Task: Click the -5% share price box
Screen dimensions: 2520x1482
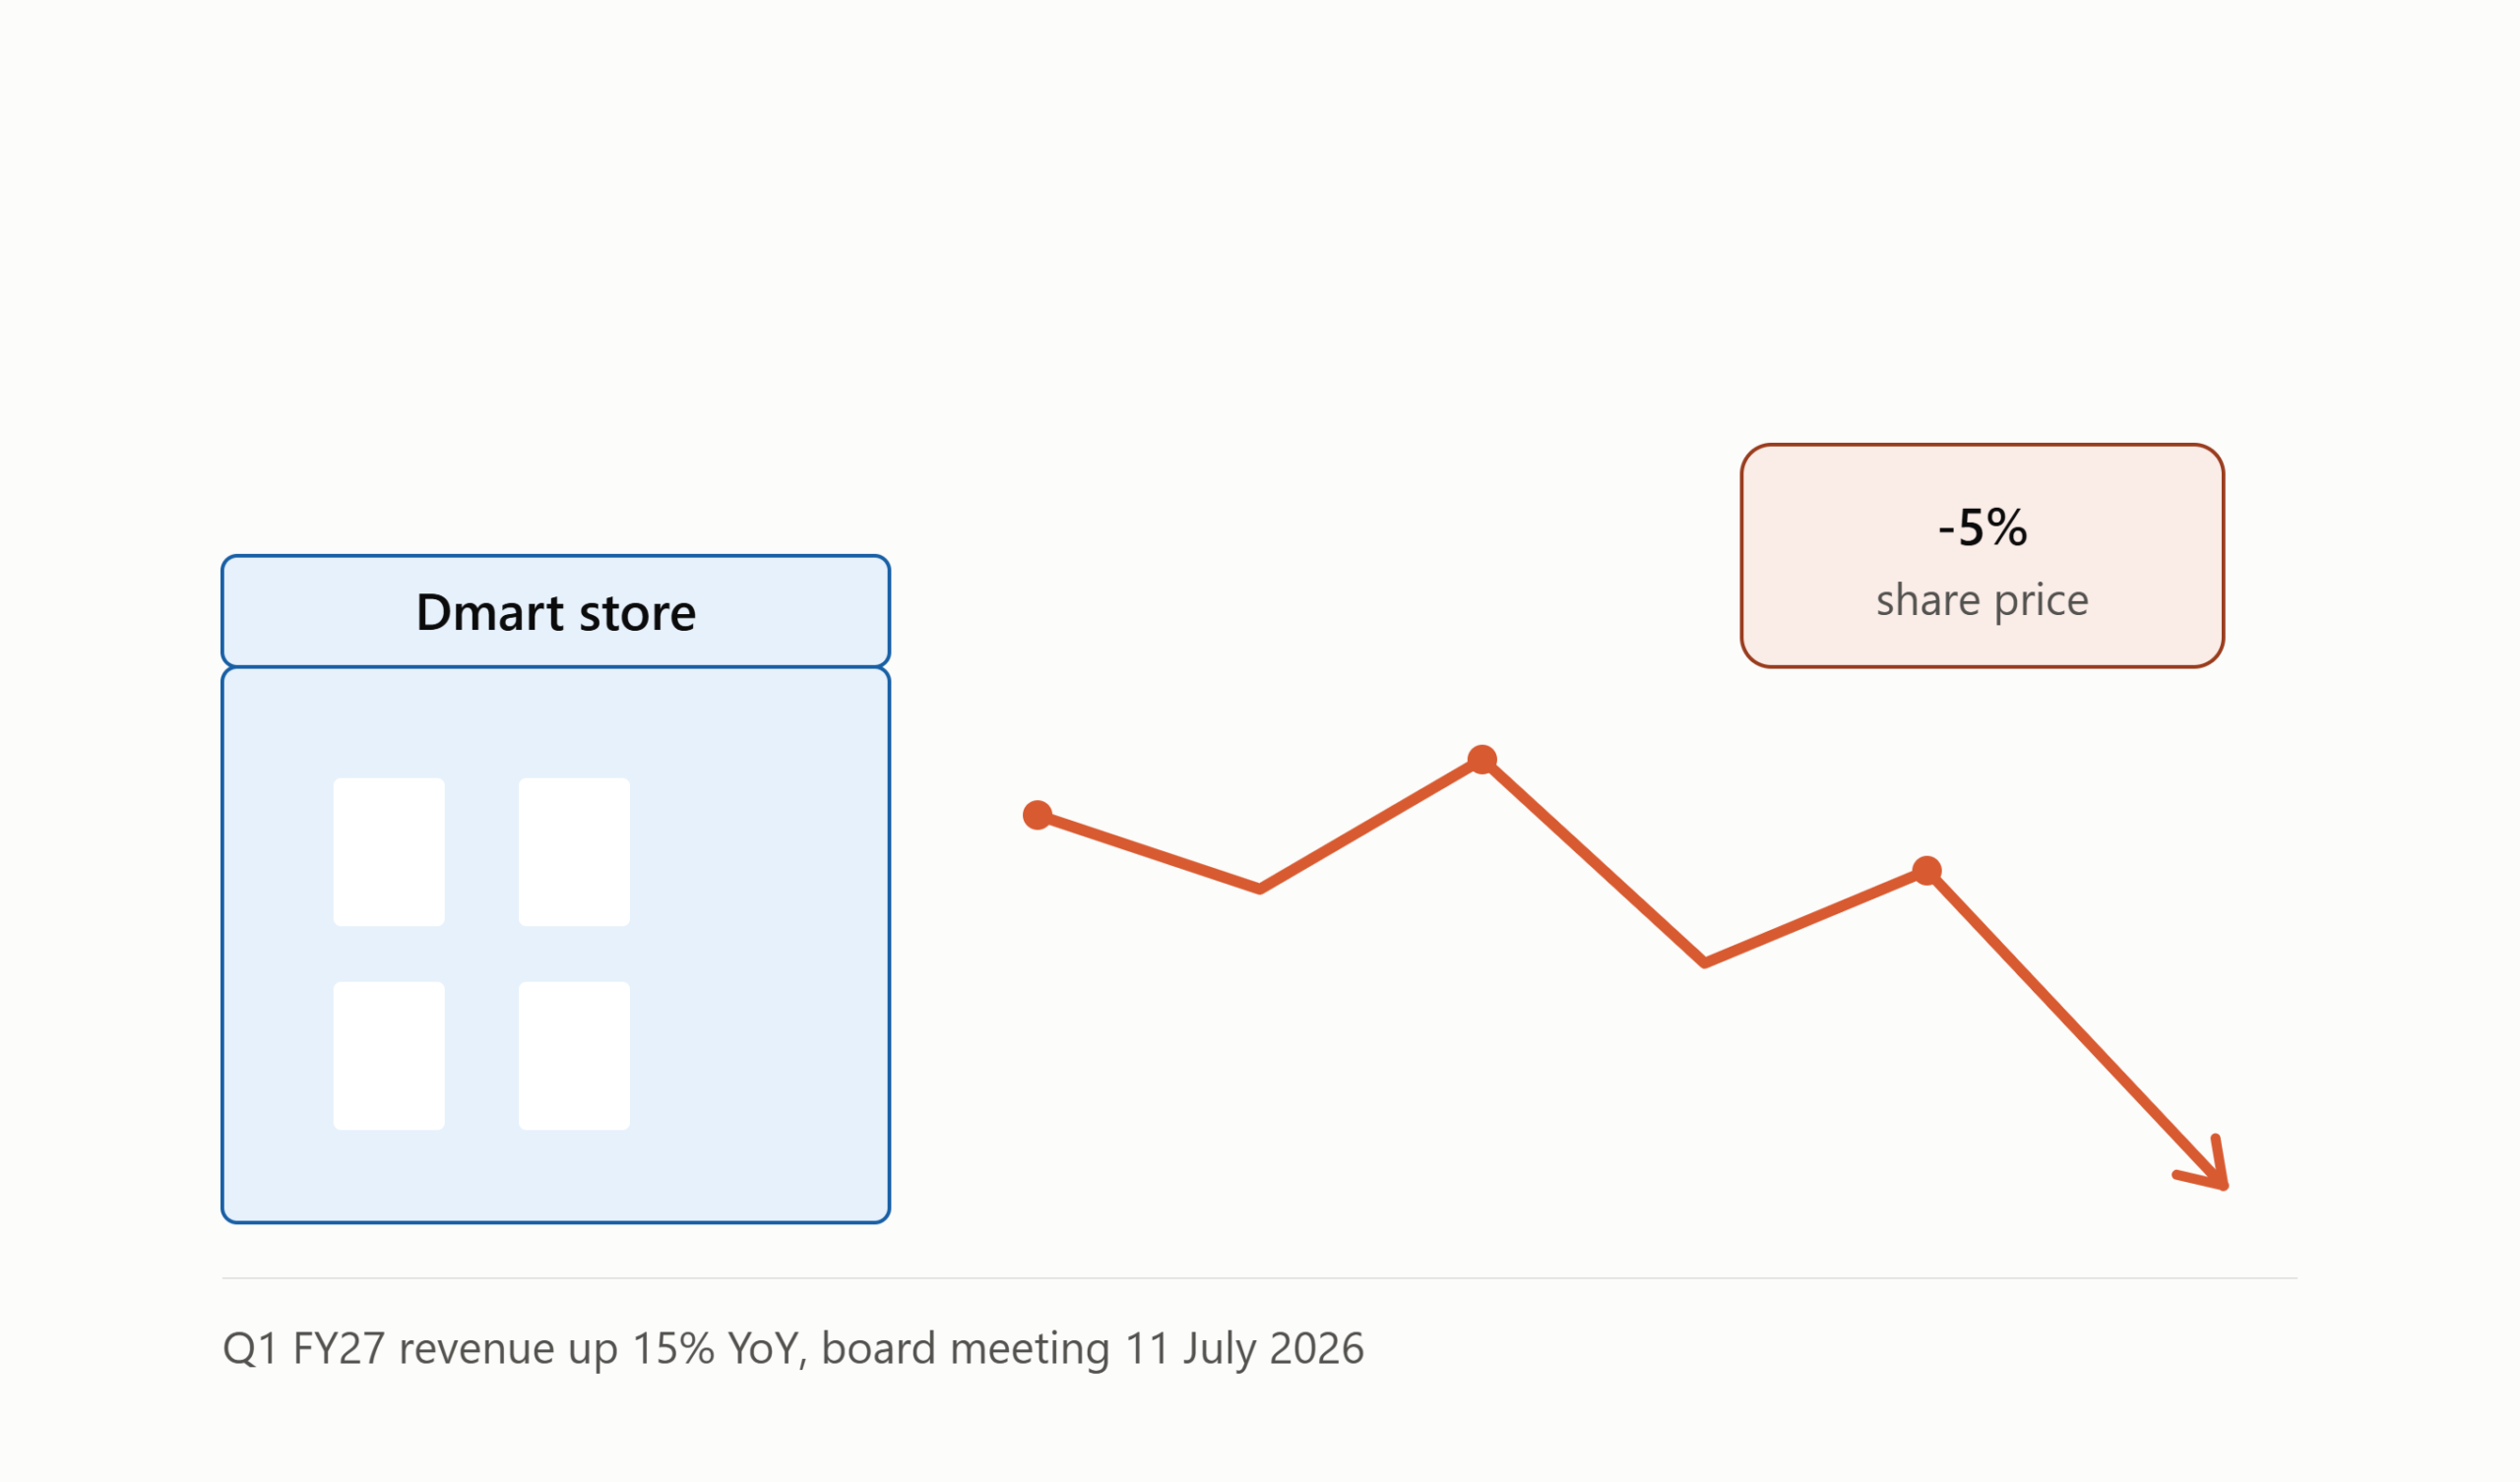Action: 1982,556
